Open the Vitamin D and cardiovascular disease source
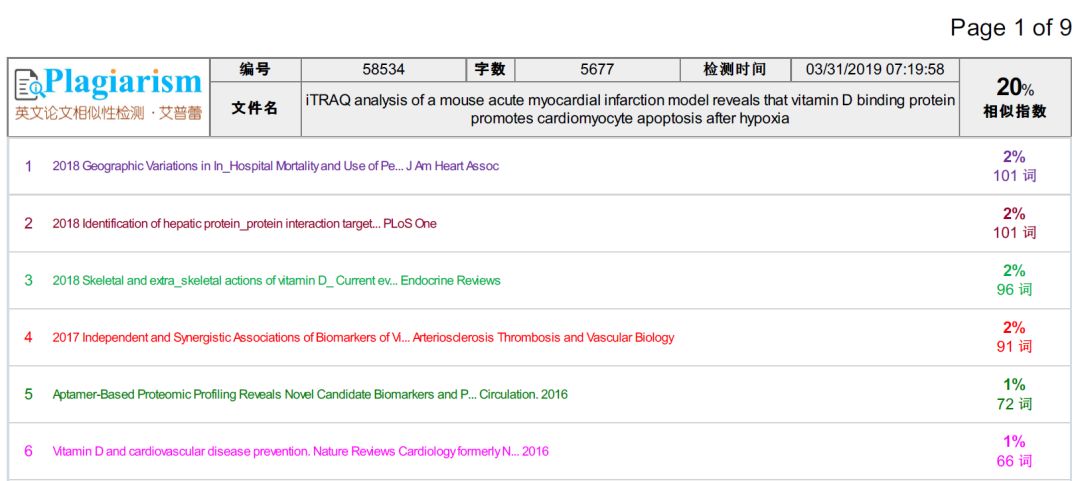Viewport: 1080px width, 481px height. pos(300,451)
